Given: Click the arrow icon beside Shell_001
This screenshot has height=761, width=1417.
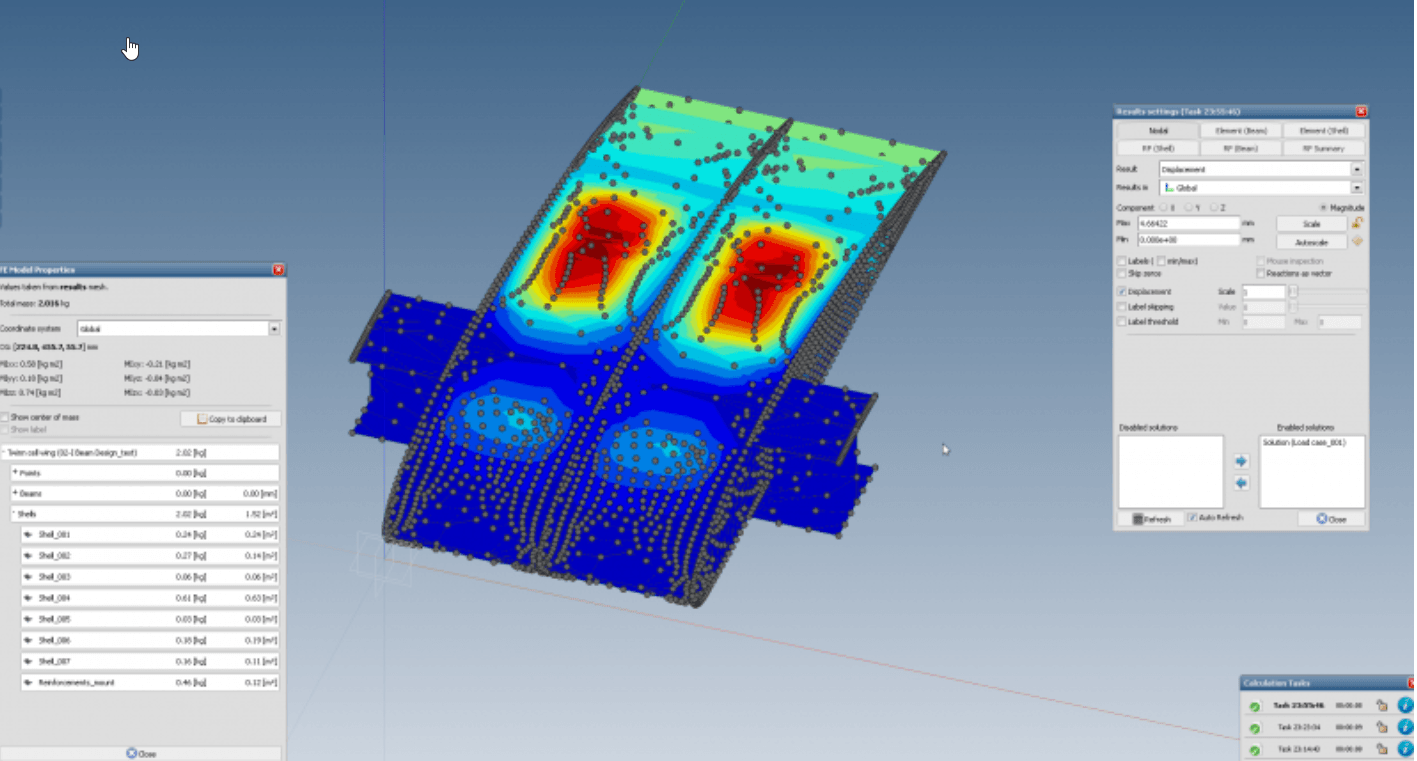Looking at the screenshot, I should tap(29, 535).
